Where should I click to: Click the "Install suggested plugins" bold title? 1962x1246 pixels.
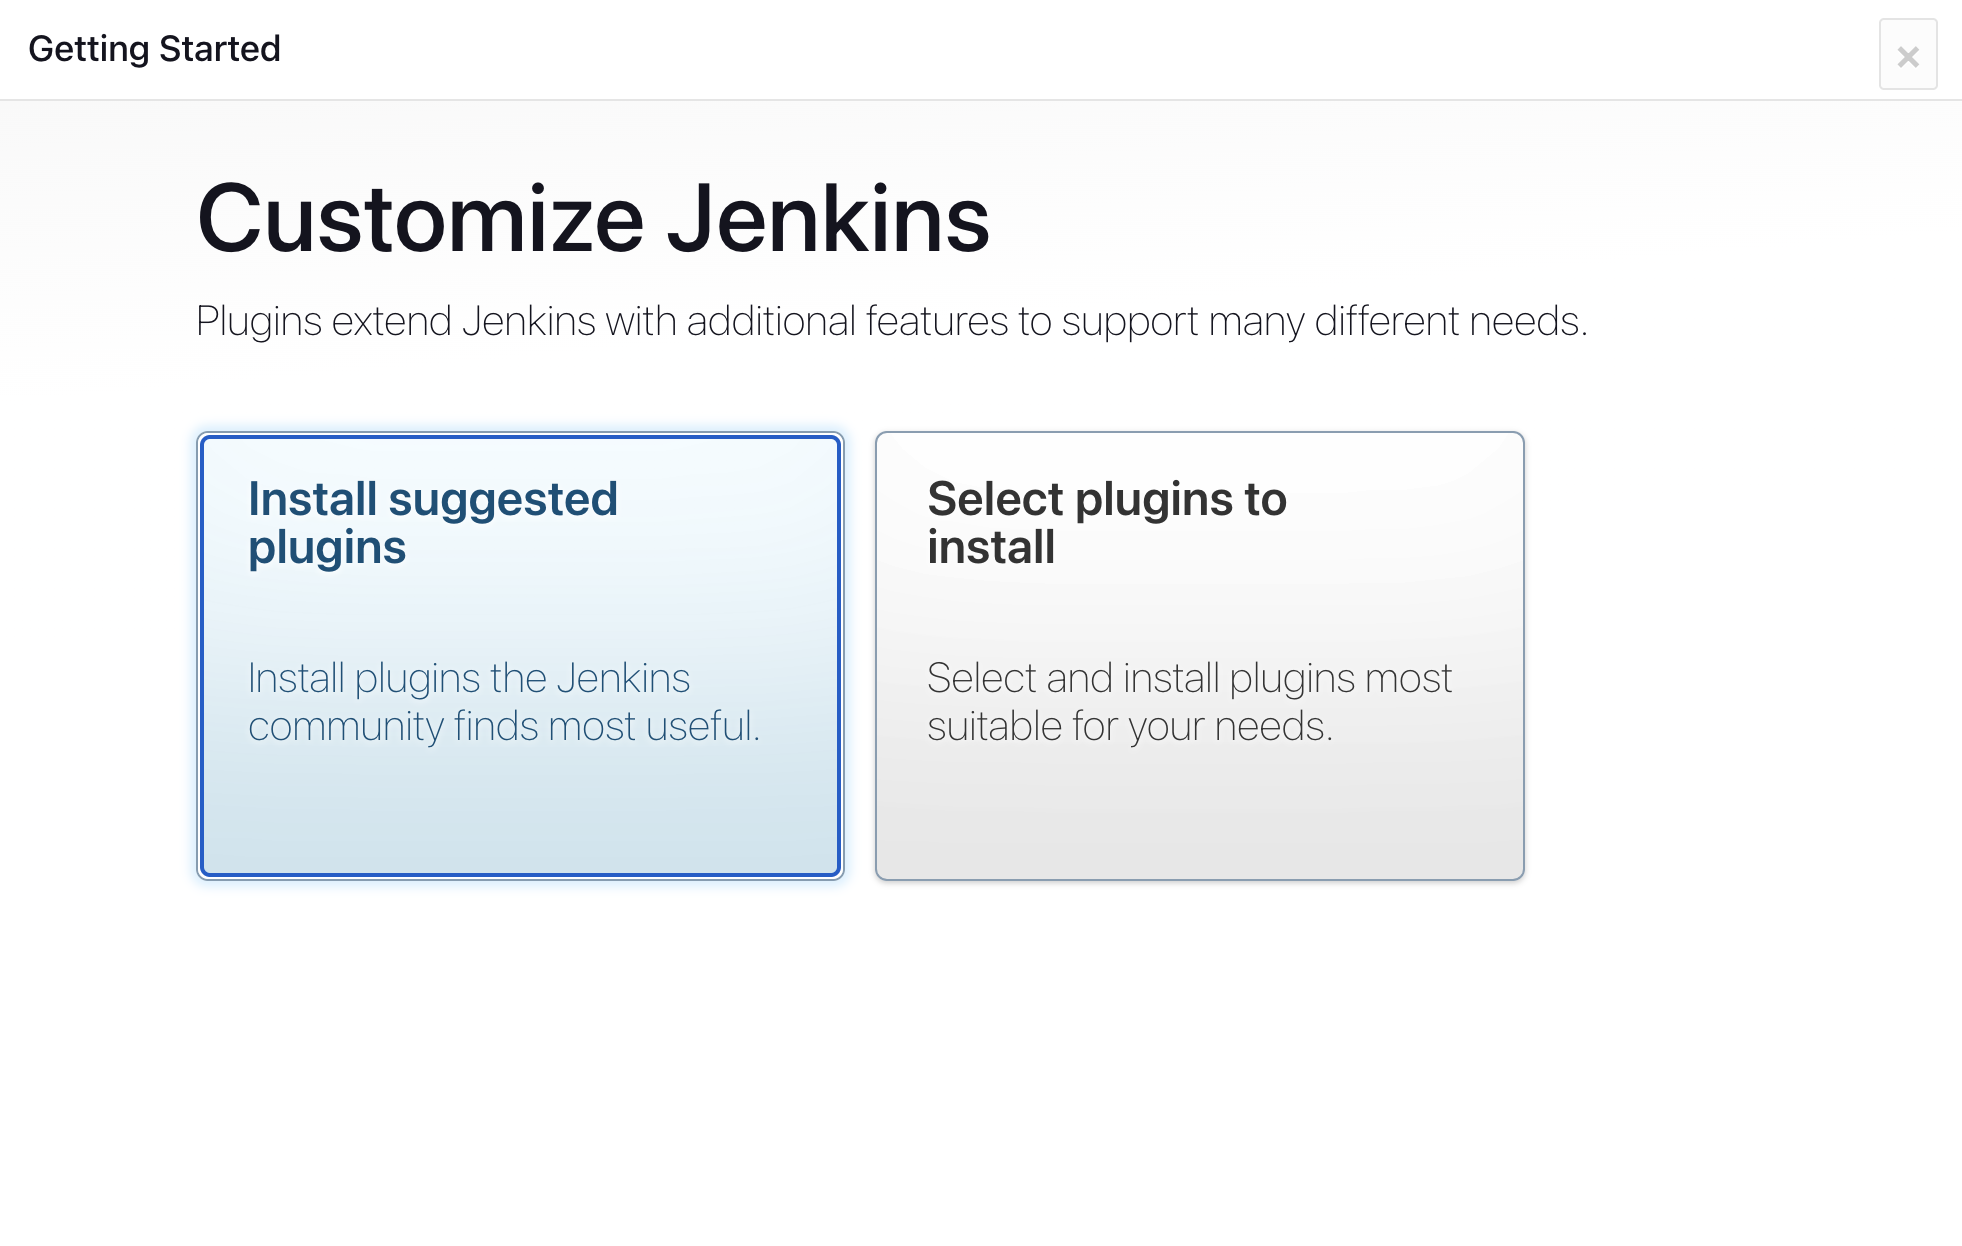point(433,524)
